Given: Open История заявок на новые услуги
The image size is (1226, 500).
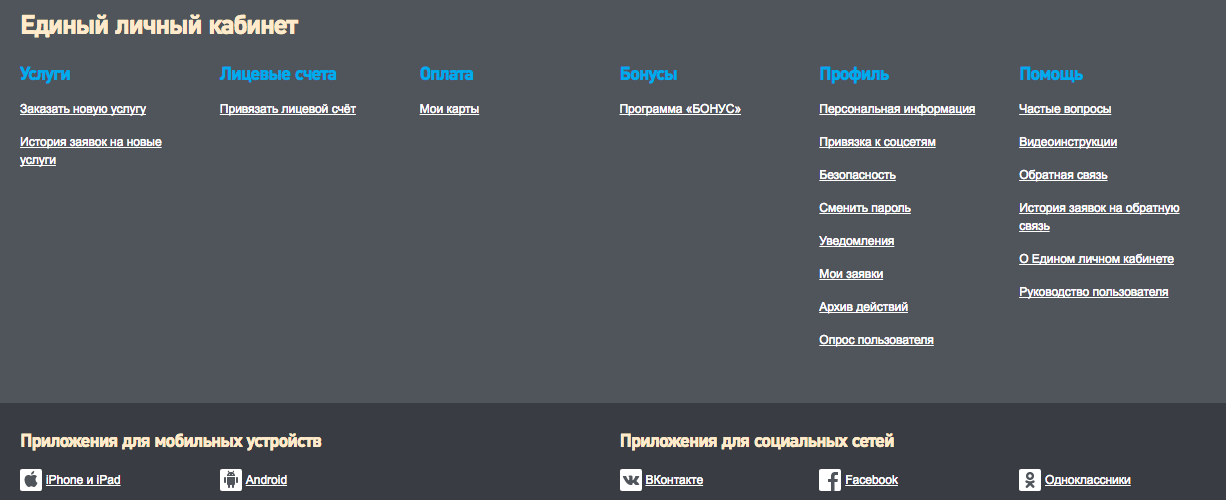Looking at the screenshot, I should [91, 151].
